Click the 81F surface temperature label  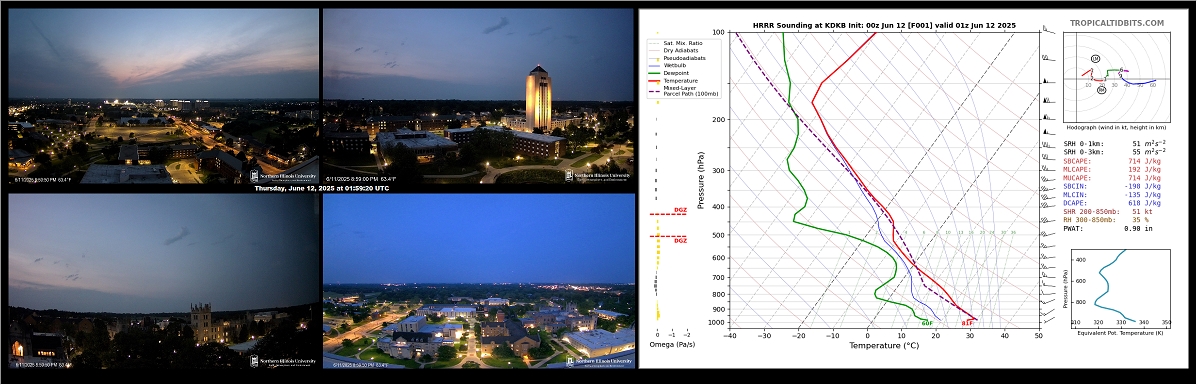pyautogui.click(x=967, y=323)
